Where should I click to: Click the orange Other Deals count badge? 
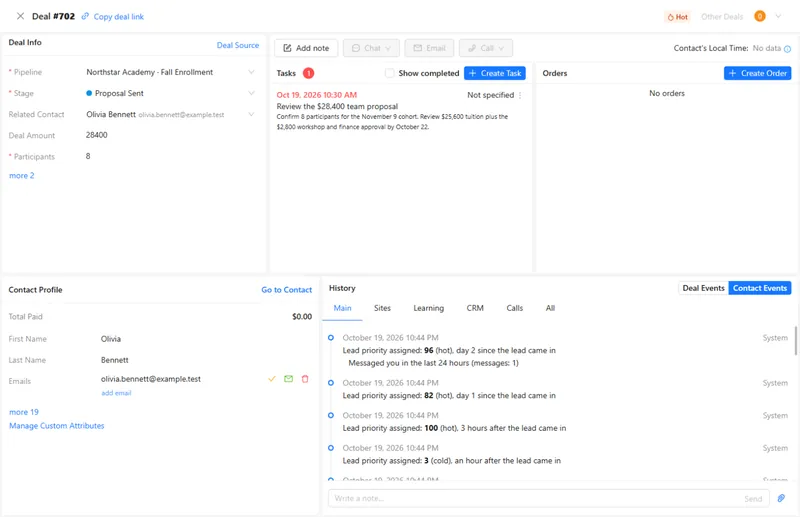coord(760,16)
